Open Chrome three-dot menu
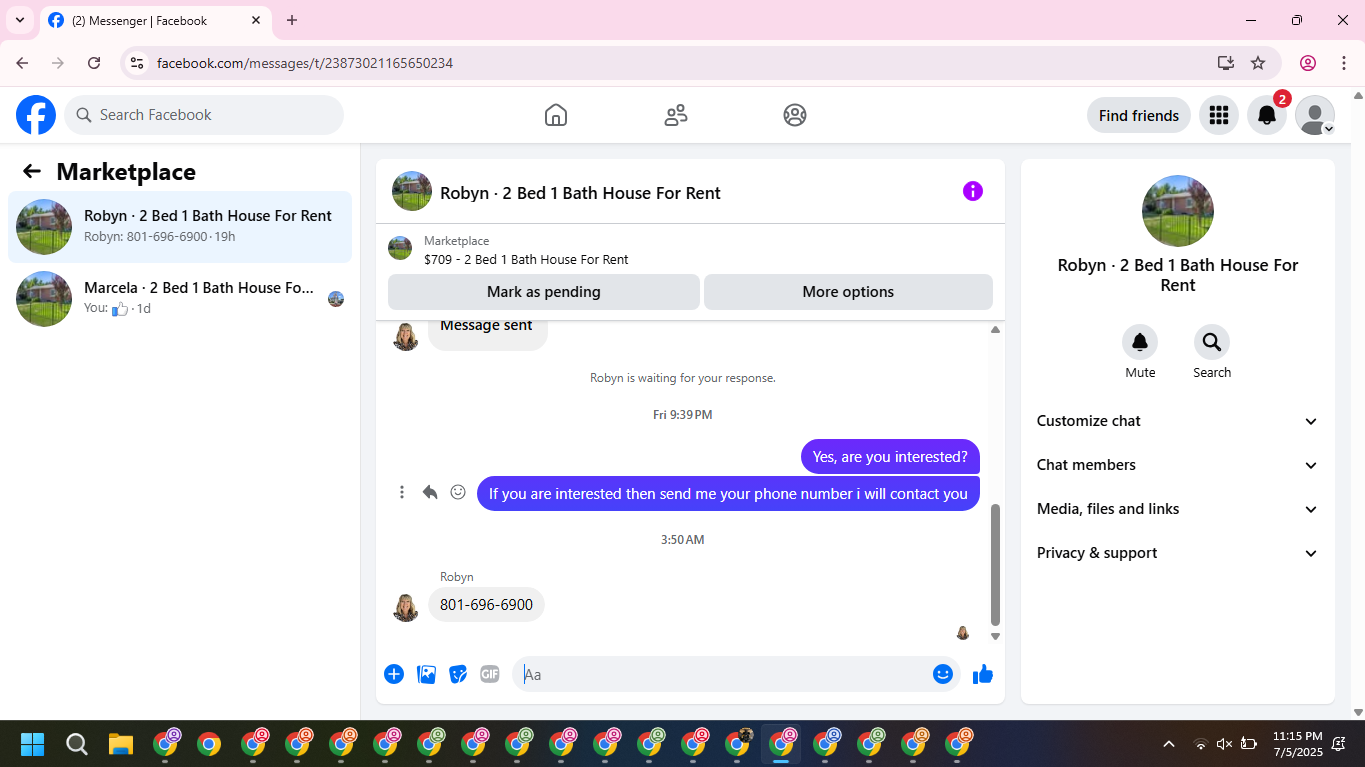The image size is (1365, 767). tap(1344, 63)
